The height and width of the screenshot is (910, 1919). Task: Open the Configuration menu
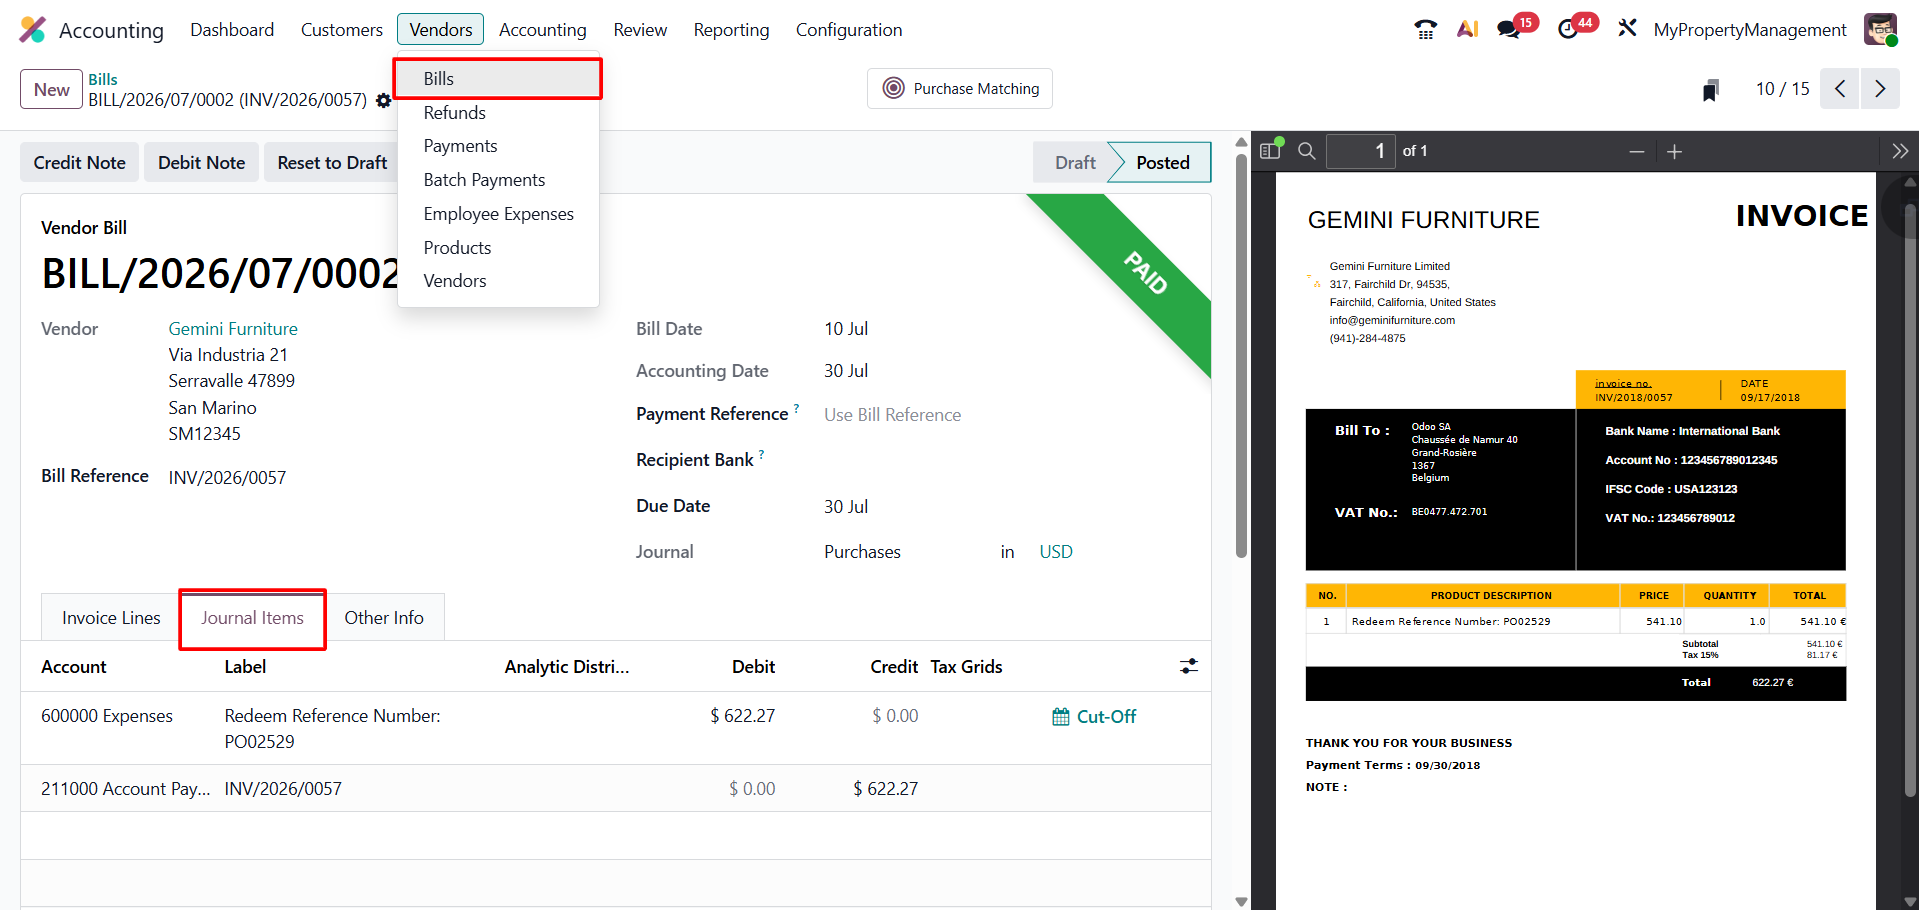pos(849,30)
